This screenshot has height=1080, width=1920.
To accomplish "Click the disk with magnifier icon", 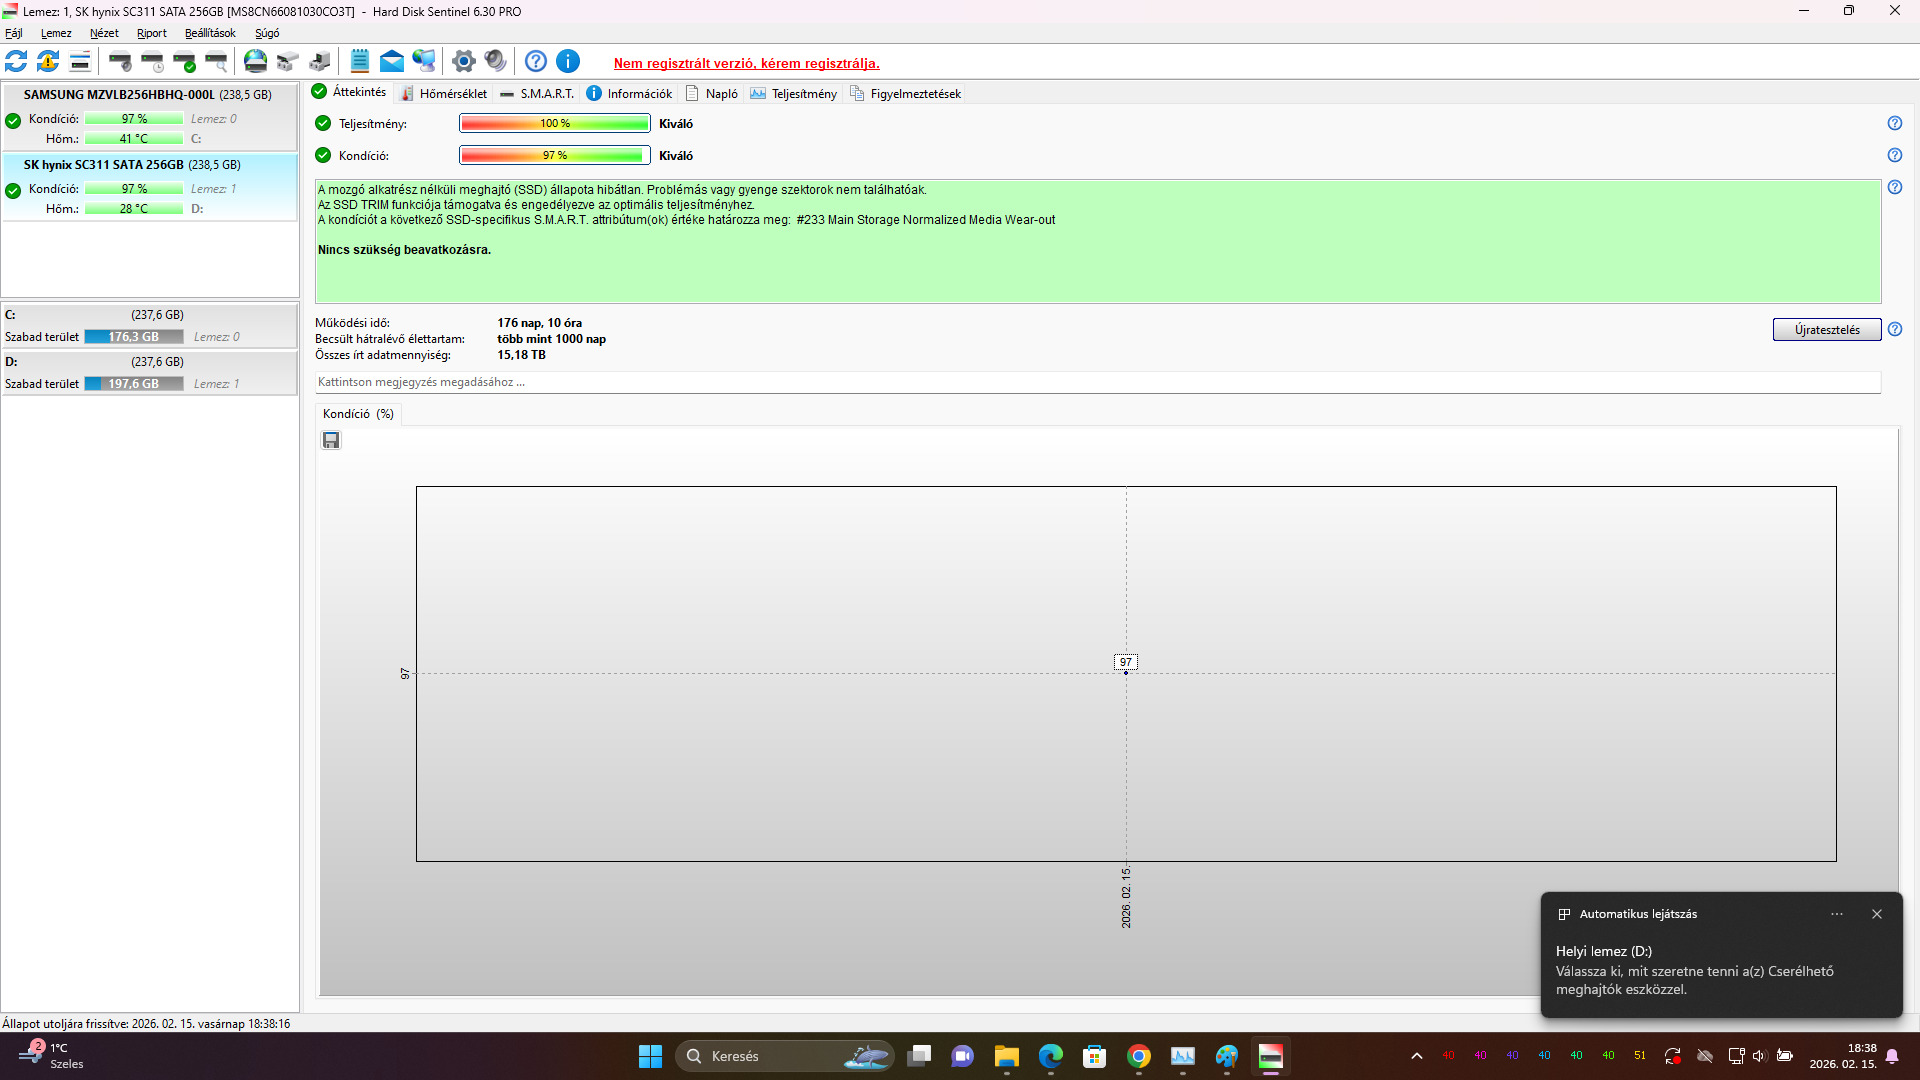I will tap(216, 62).
